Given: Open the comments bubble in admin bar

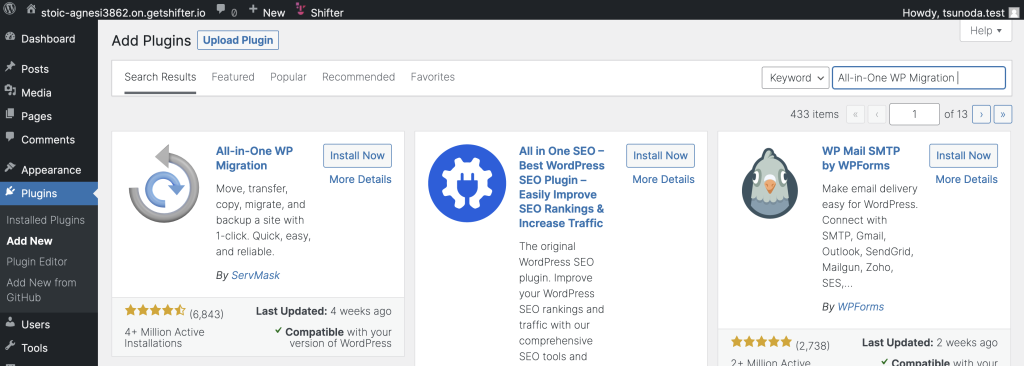Looking at the screenshot, I should 221,10.
